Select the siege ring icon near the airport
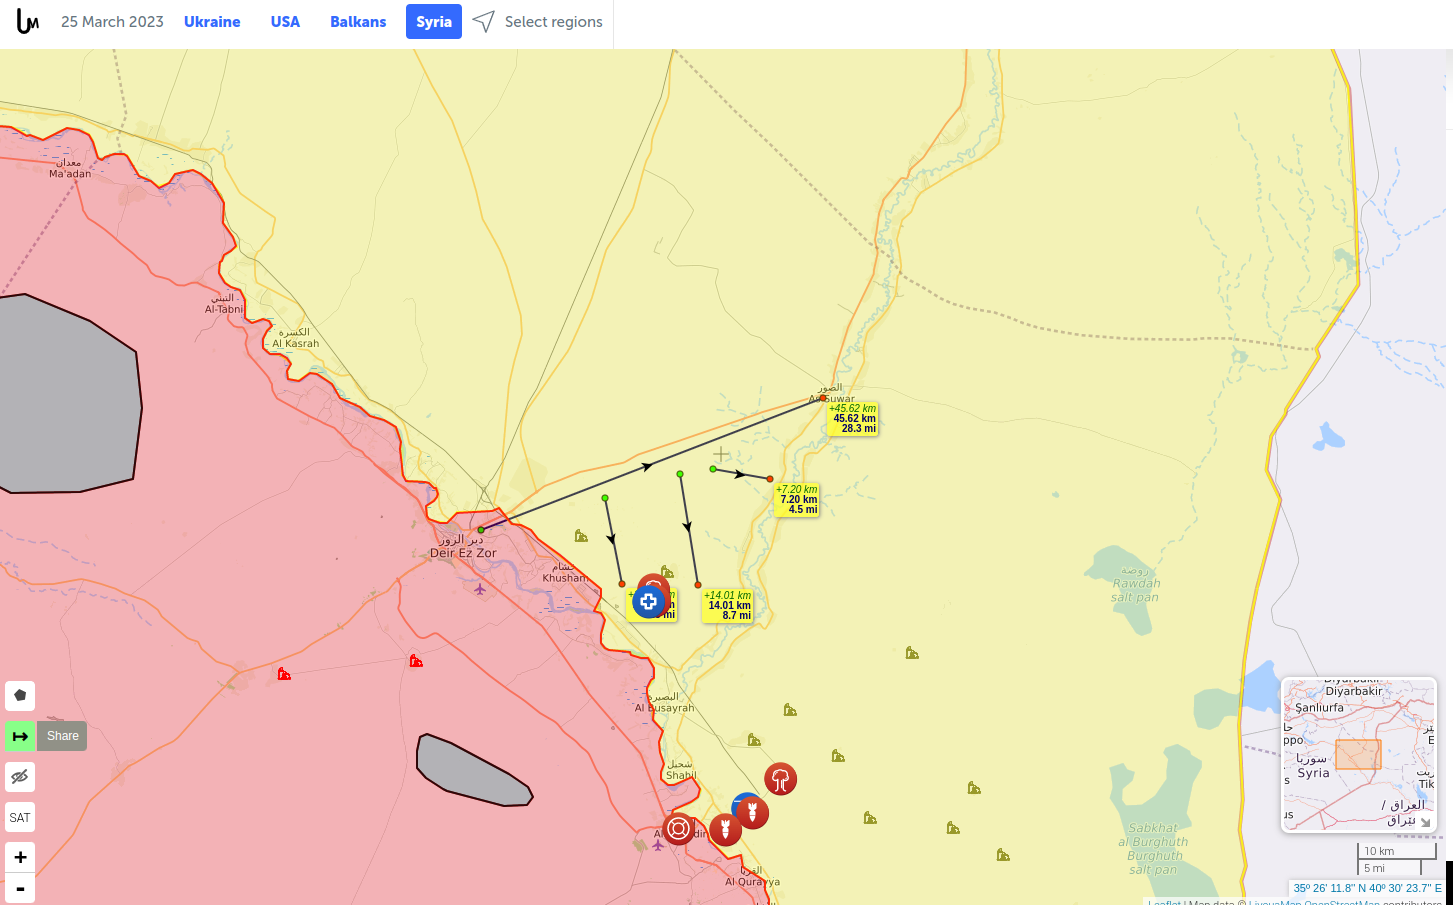The width and height of the screenshot is (1453, 905). (678, 828)
